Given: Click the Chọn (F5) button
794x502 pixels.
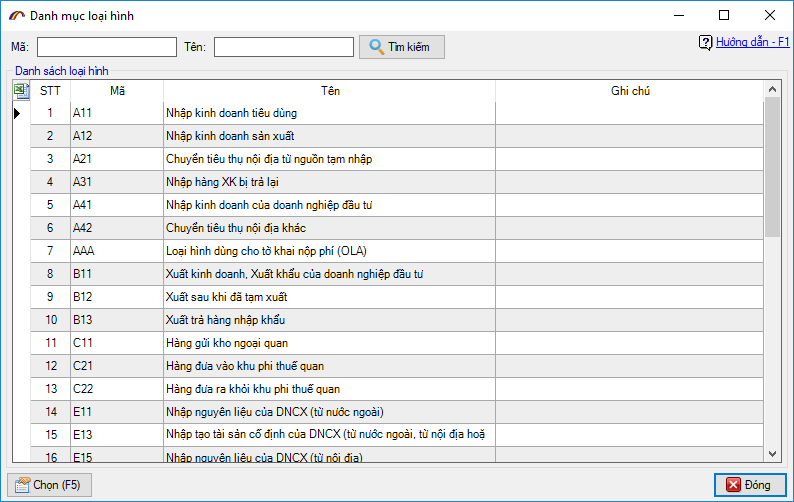Looking at the screenshot, I should point(49,485).
